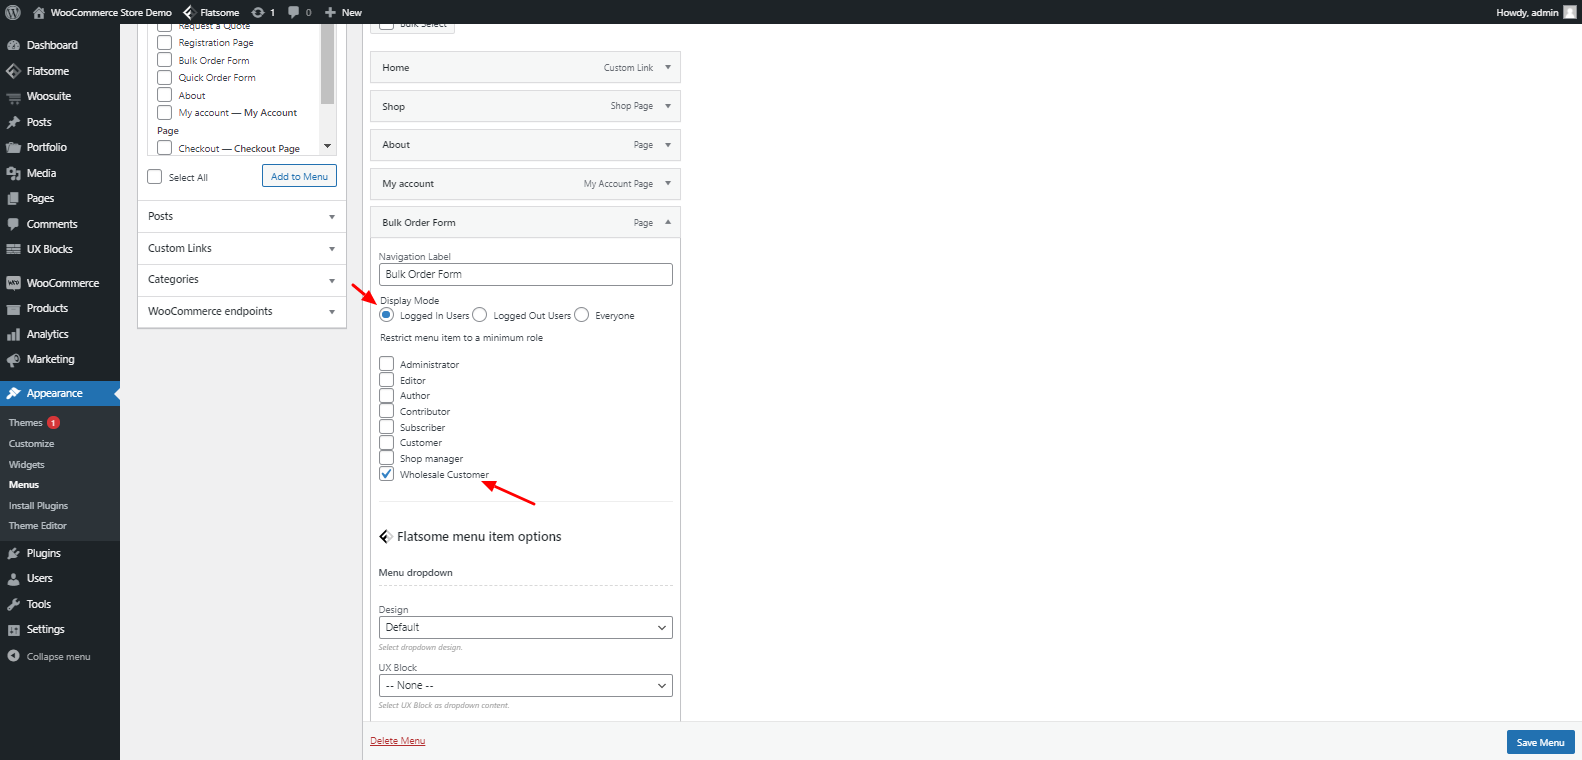1582x760 pixels.
Task: Click the Comments icon in sidebar
Action: coord(13,224)
